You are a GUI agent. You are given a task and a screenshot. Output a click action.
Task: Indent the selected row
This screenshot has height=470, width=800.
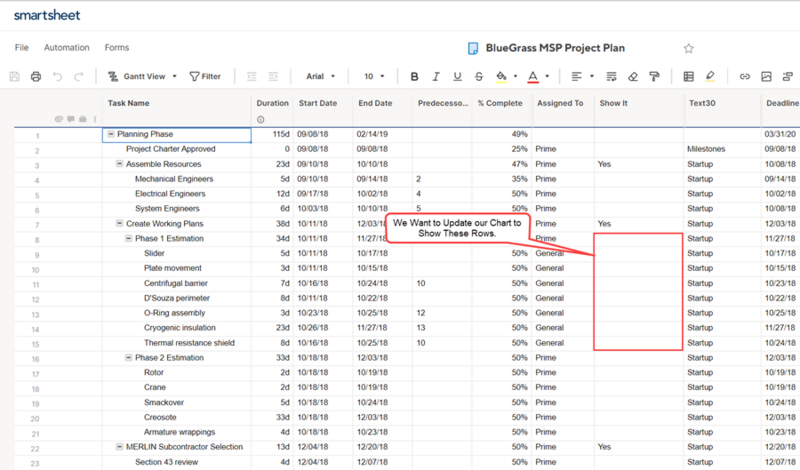[x=273, y=77]
